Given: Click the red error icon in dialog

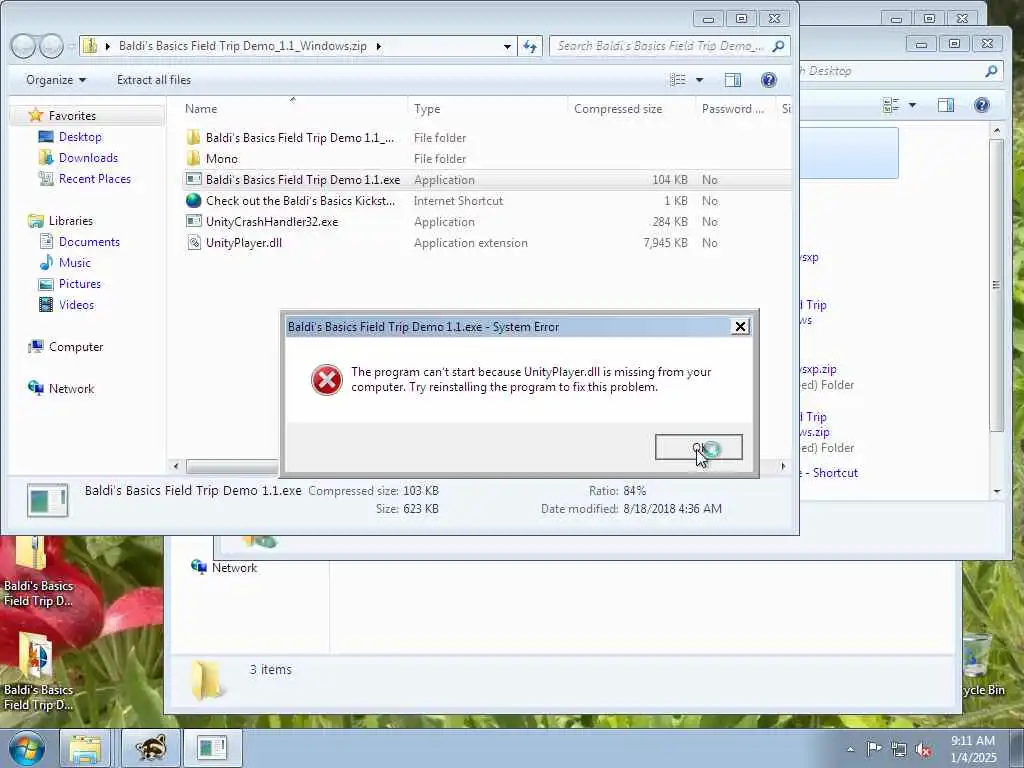Looking at the screenshot, I should [327, 380].
